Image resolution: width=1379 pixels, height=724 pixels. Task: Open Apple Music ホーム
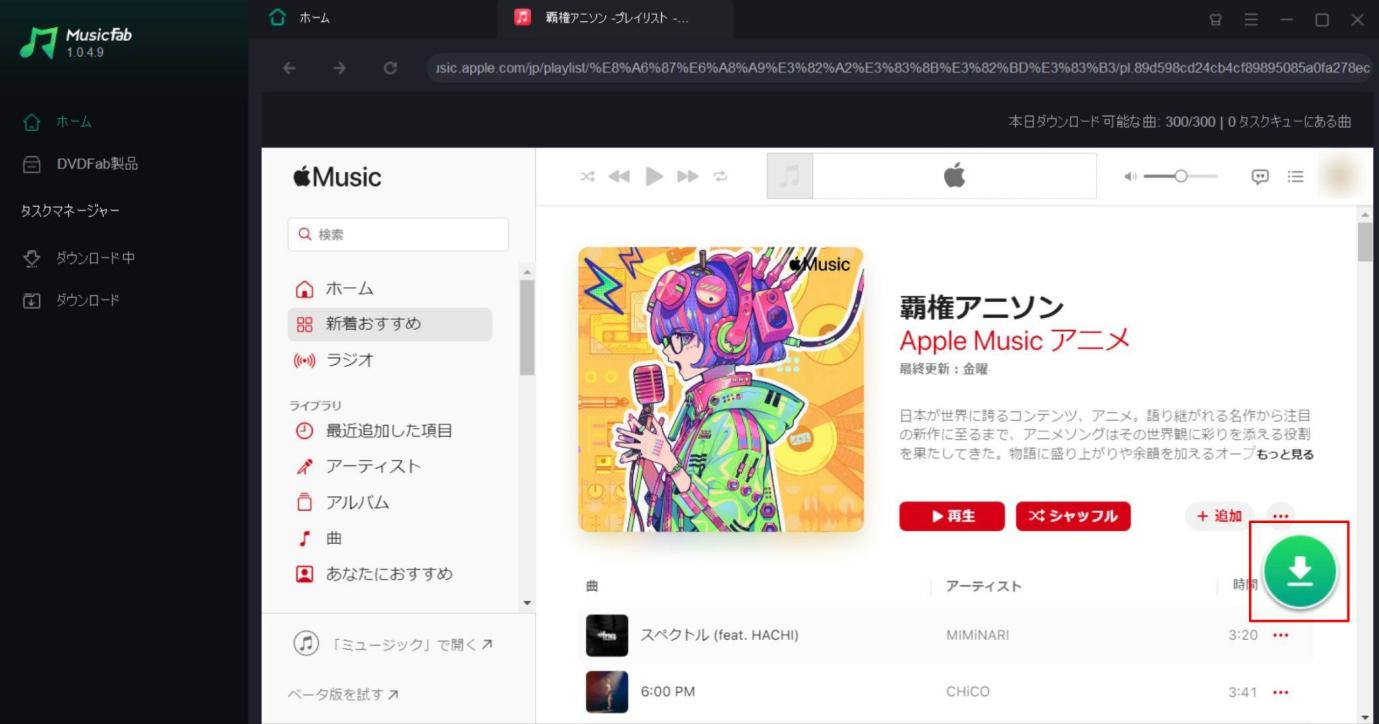tap(390, 289)
